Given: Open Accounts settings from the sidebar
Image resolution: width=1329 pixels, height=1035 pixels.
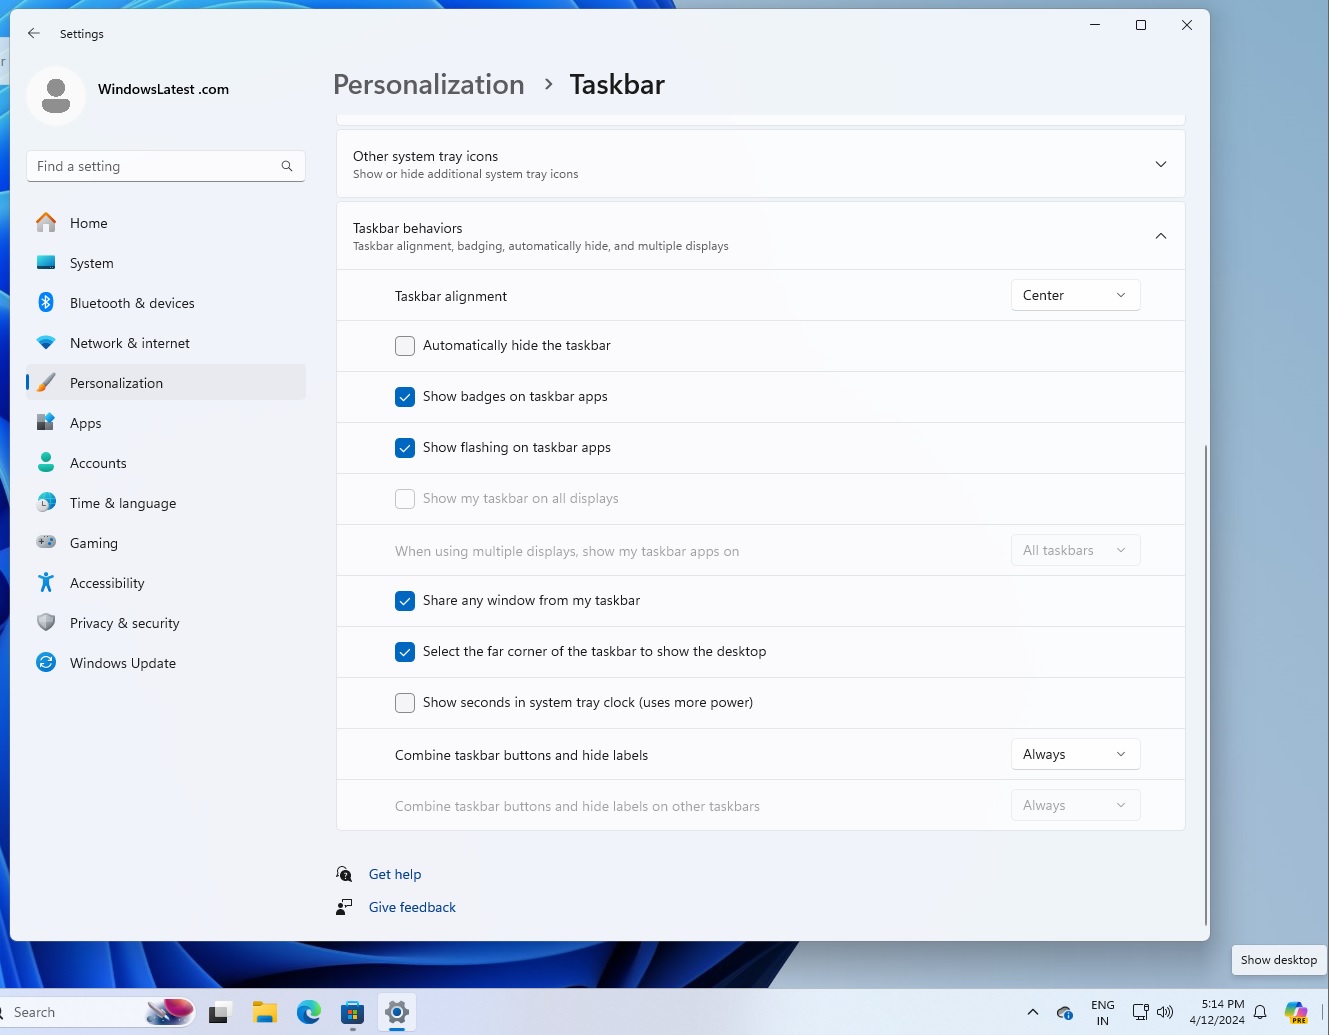Looking at the screenshot, I should 97,462.
